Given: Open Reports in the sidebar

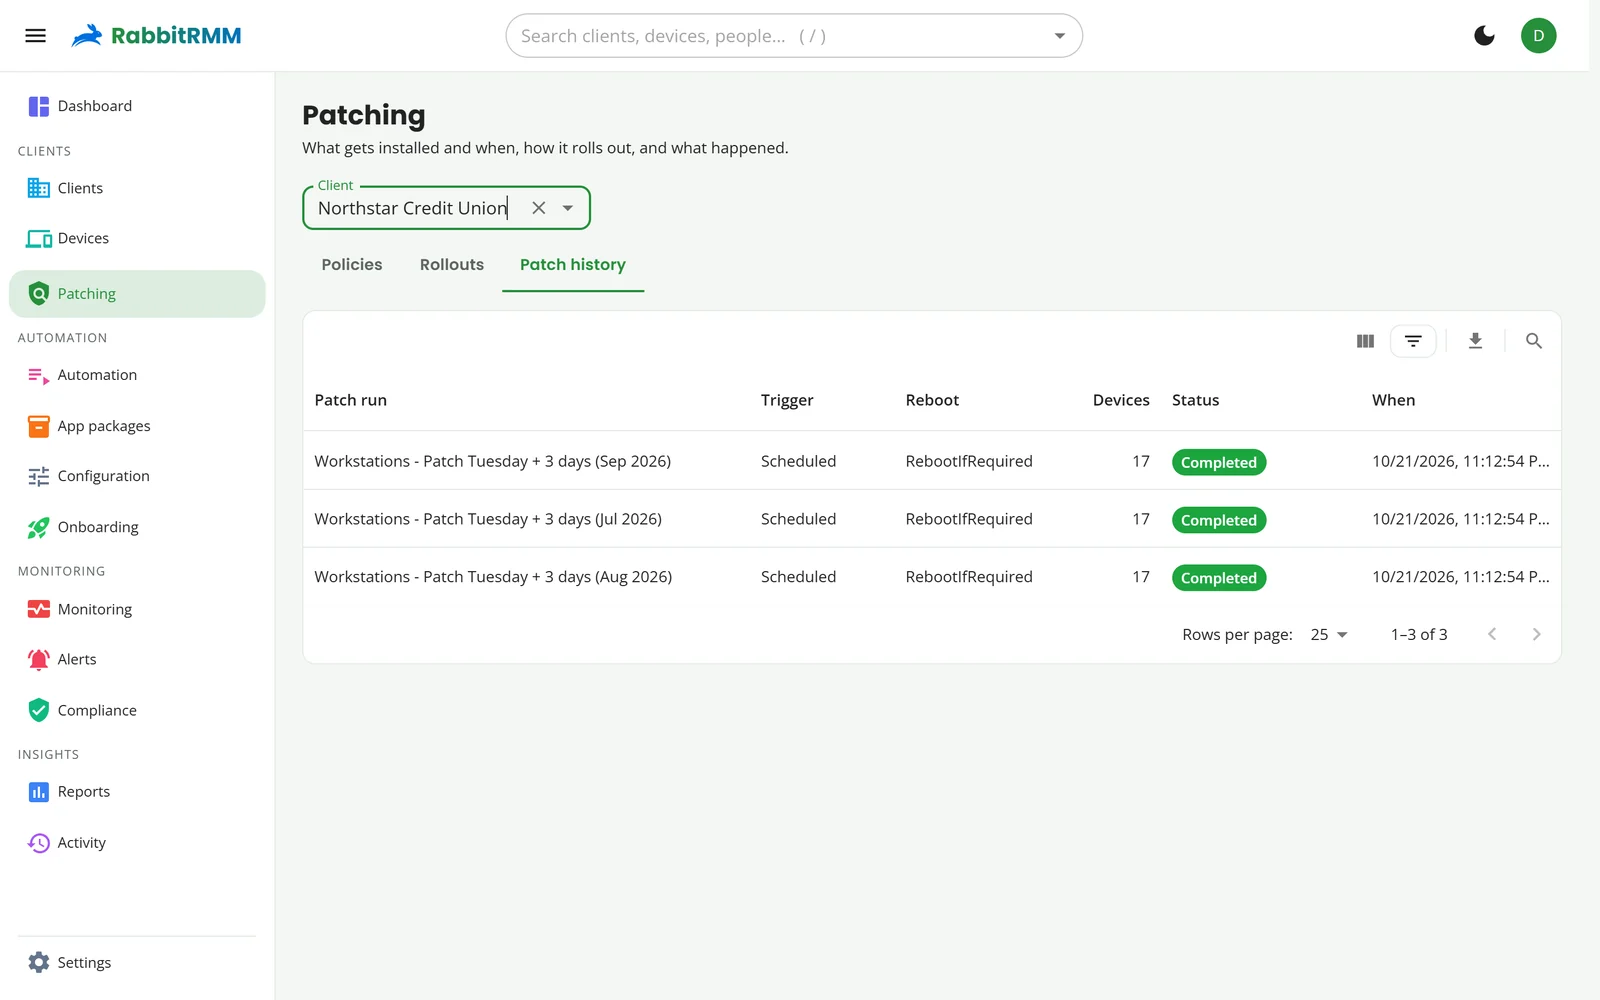Looking at the screenshot, I should pyautogui.click(x=137, y=792).
